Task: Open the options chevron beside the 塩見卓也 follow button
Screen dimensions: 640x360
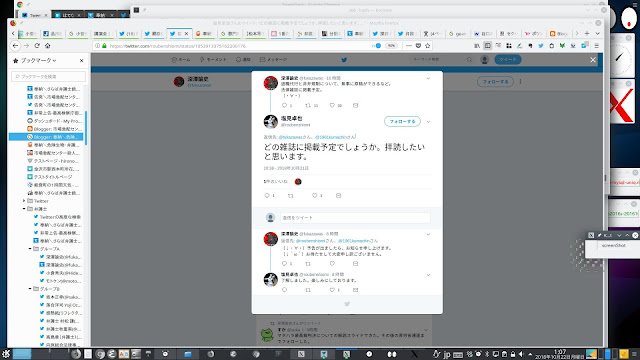Action: [x=428, y=122]
